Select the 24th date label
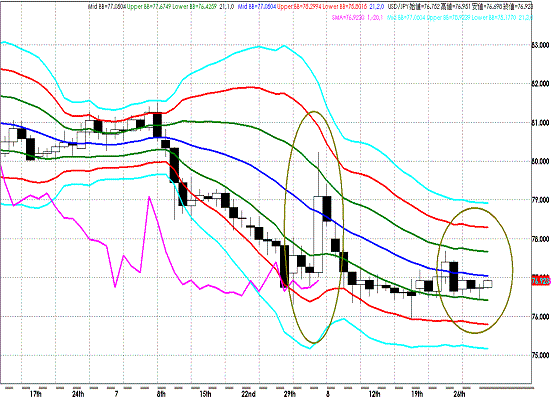 coord(78,394)
